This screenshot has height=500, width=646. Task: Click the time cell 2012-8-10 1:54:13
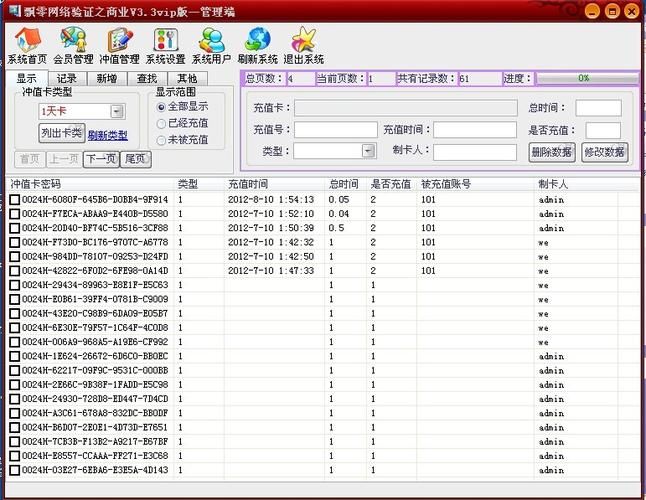(x=271, y=200)
